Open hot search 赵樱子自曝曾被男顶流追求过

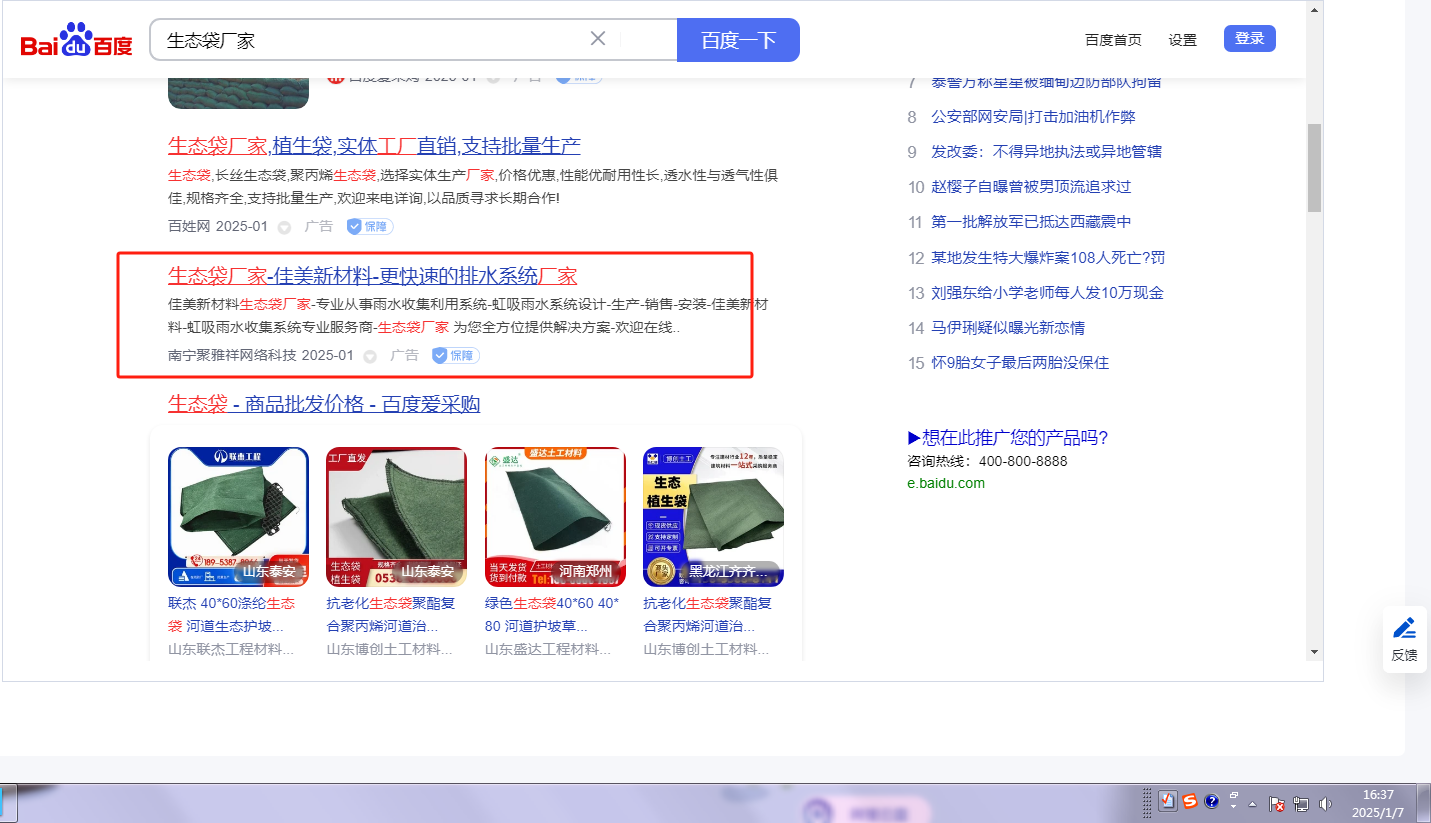click(1031, 187)
